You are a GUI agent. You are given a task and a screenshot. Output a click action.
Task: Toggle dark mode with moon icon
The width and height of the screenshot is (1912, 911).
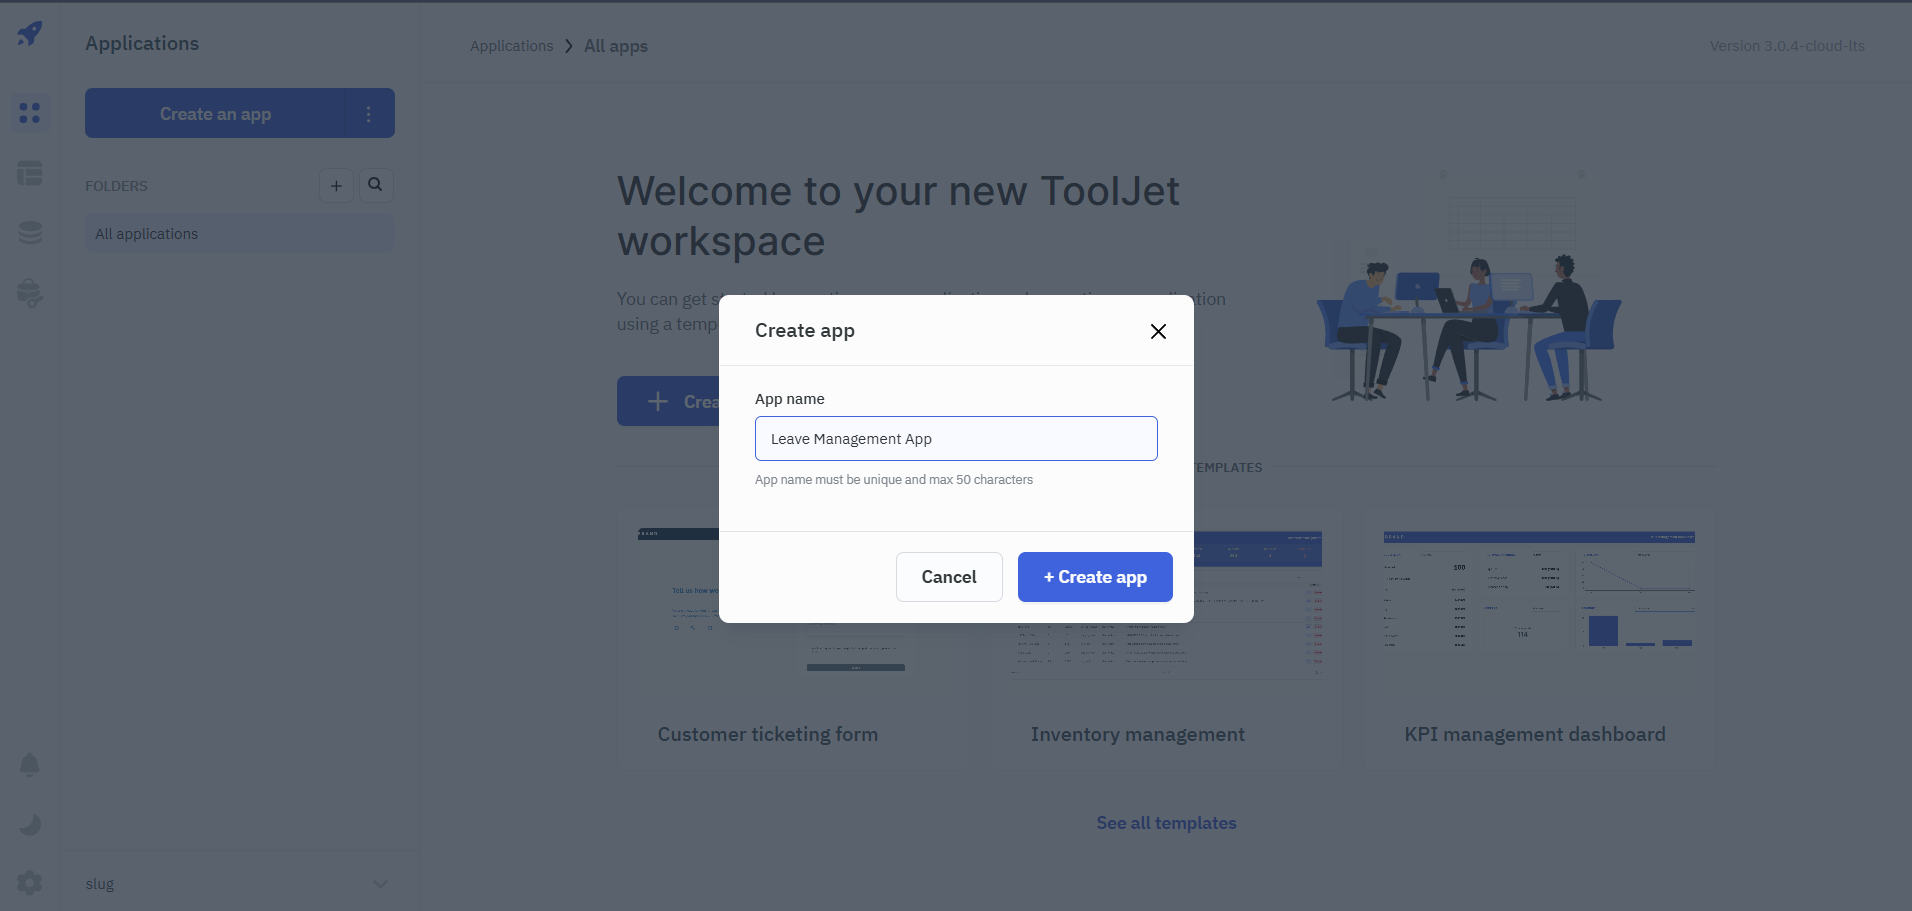[30, 825]
